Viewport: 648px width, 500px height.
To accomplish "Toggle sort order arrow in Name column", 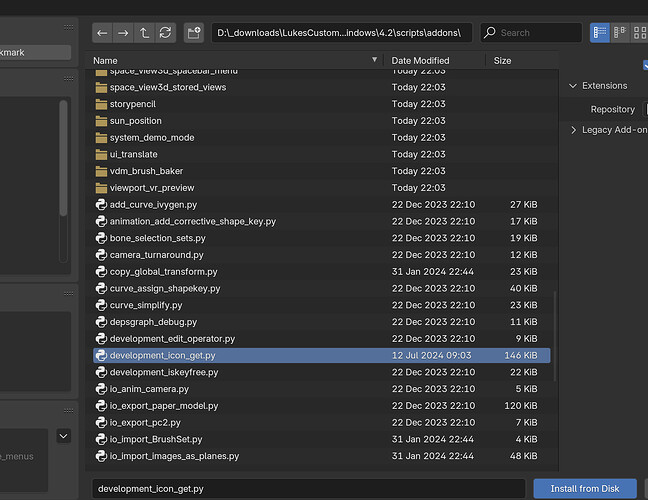I will click(374, 60).
